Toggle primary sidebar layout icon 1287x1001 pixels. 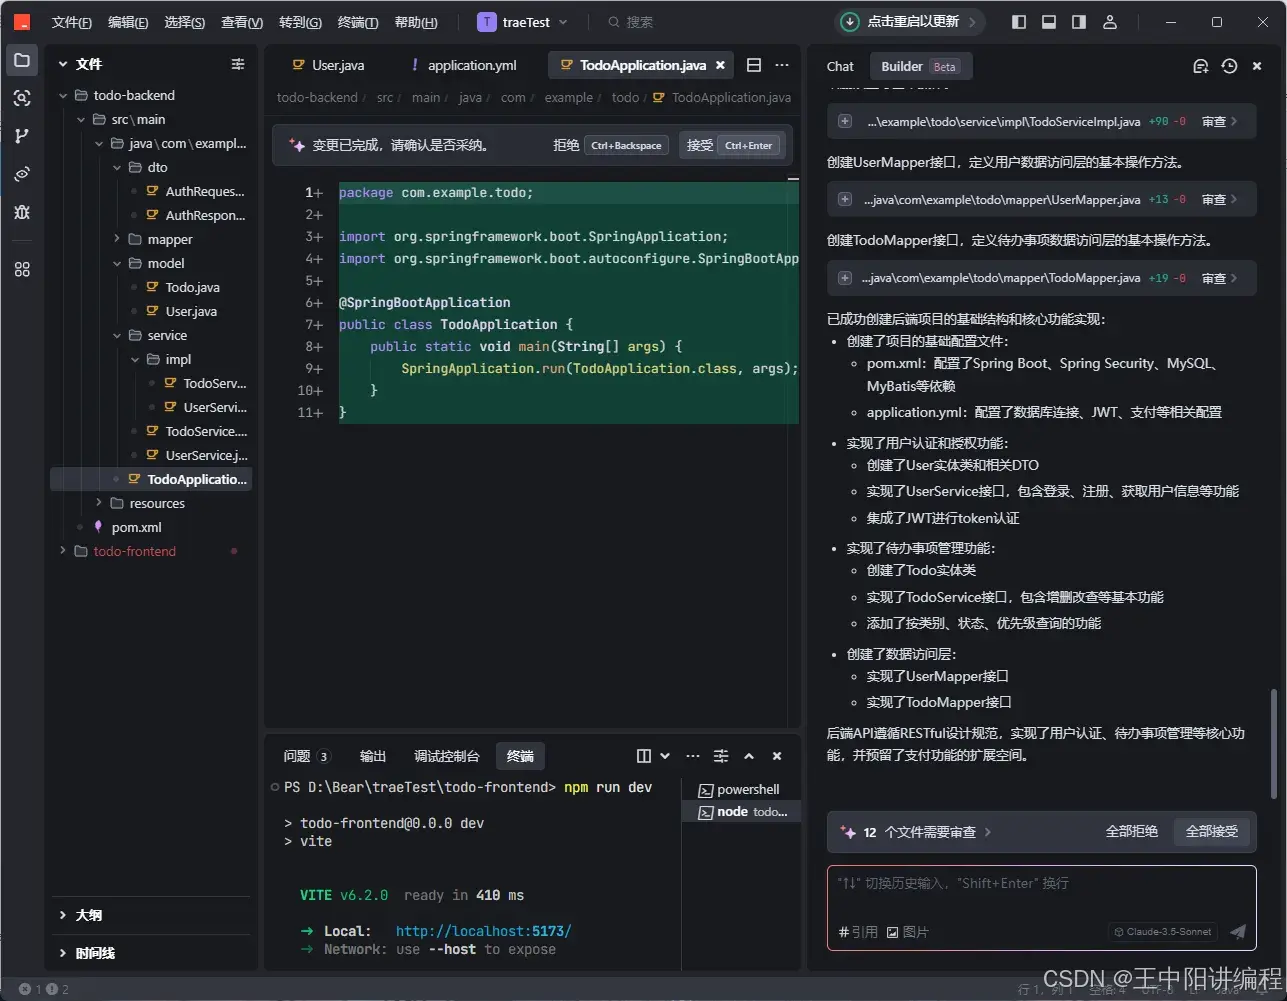pyautogui.click(x=1019, y=22)
